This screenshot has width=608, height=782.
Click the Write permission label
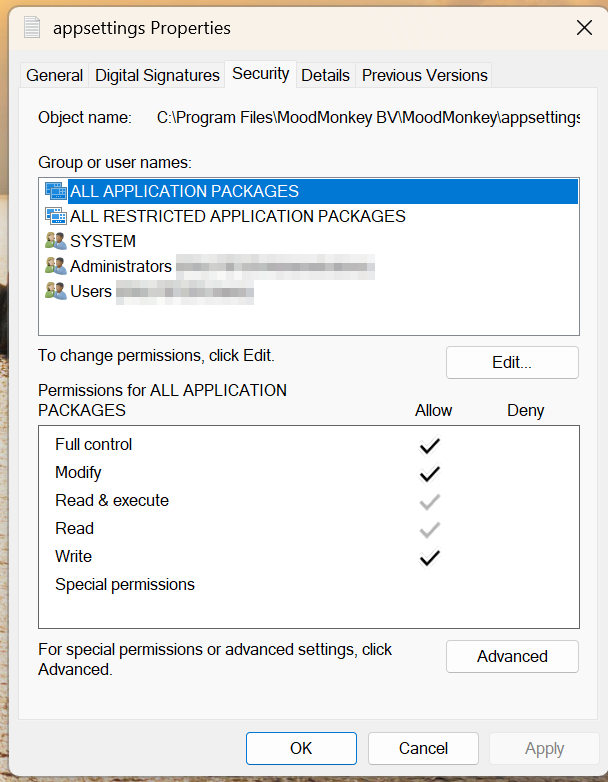pyautogui.click(x=73, y=556)
